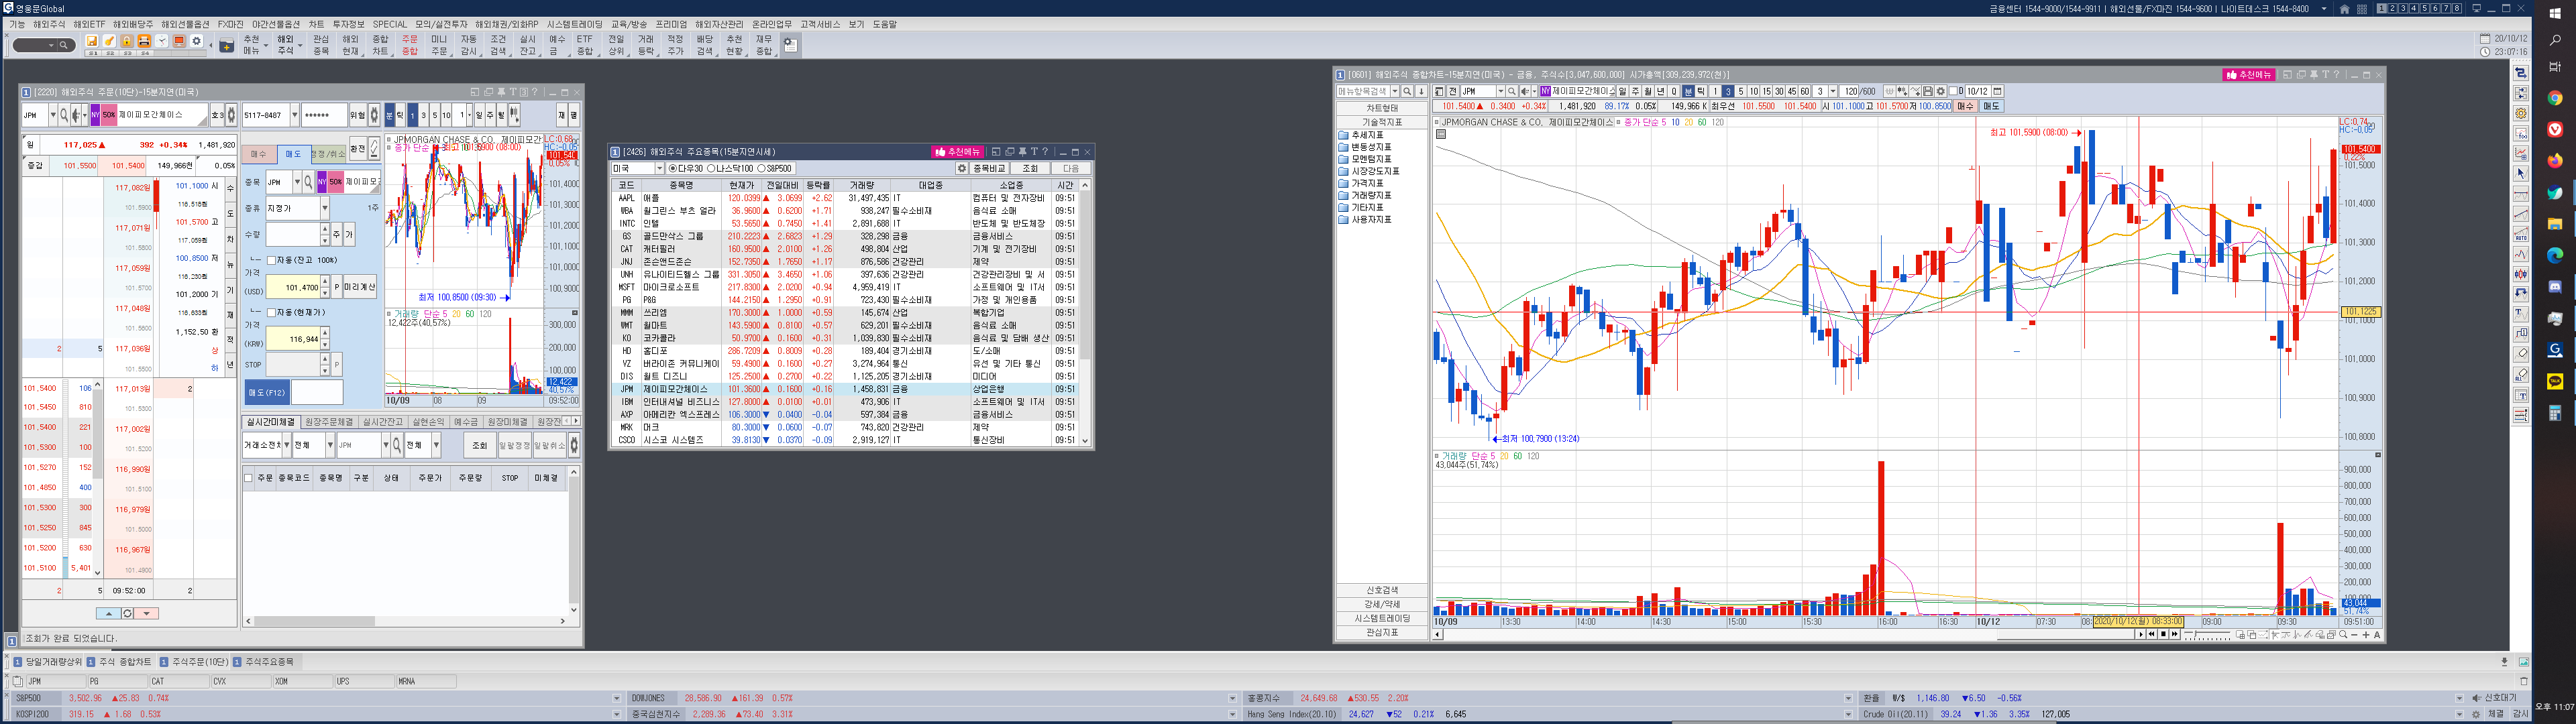The image size is (2576, 724).
Task: Click the clock icon in main toolbar
Action: [162, 41]
